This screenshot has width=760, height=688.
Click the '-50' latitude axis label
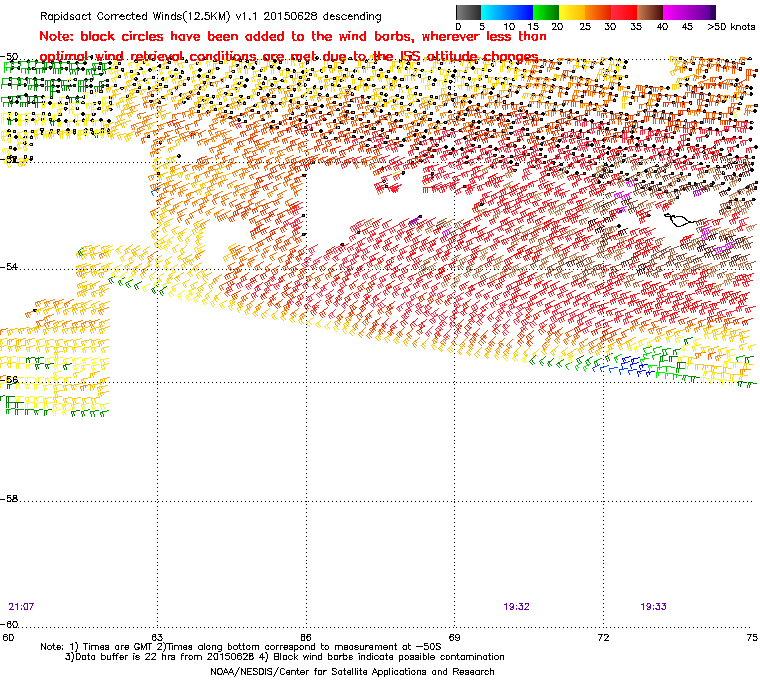click(x=9, y=57)
